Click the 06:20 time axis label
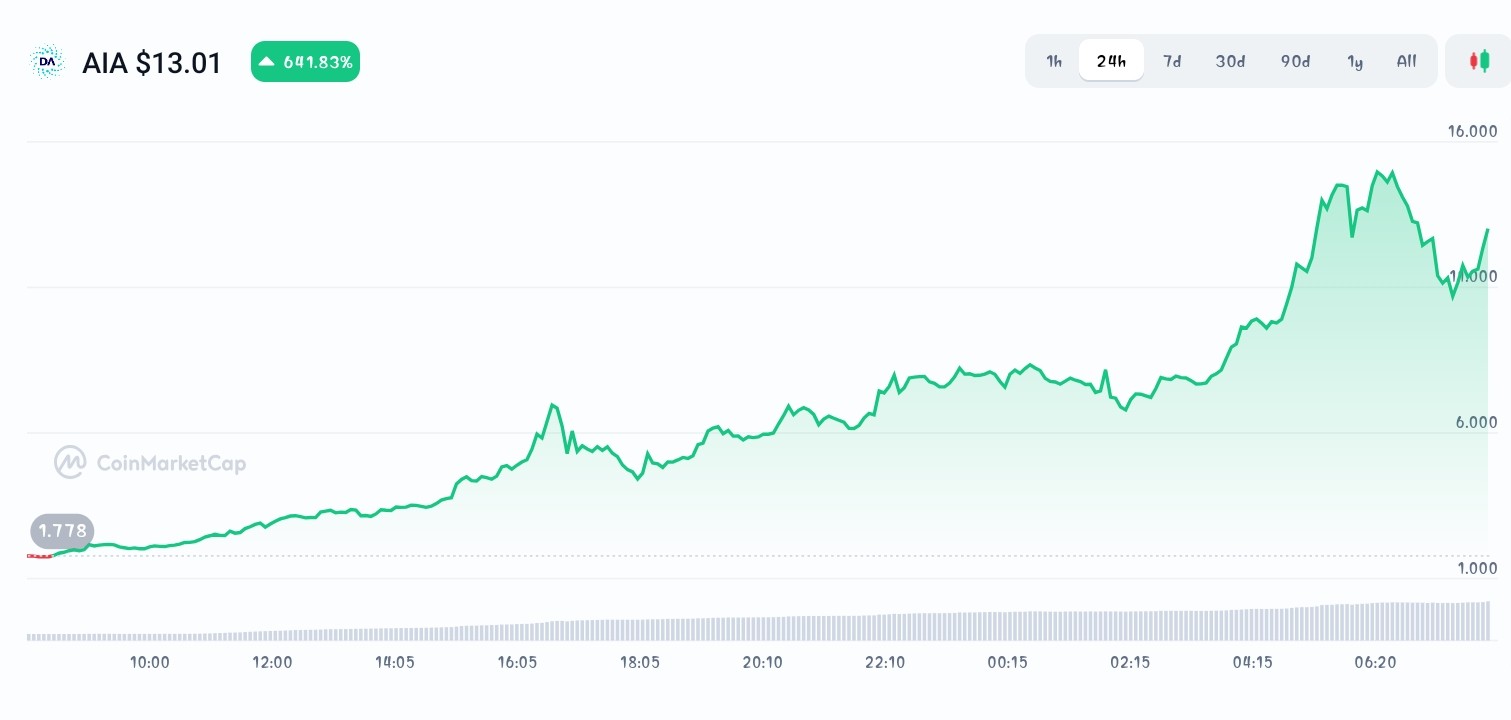 [1375, 662]
